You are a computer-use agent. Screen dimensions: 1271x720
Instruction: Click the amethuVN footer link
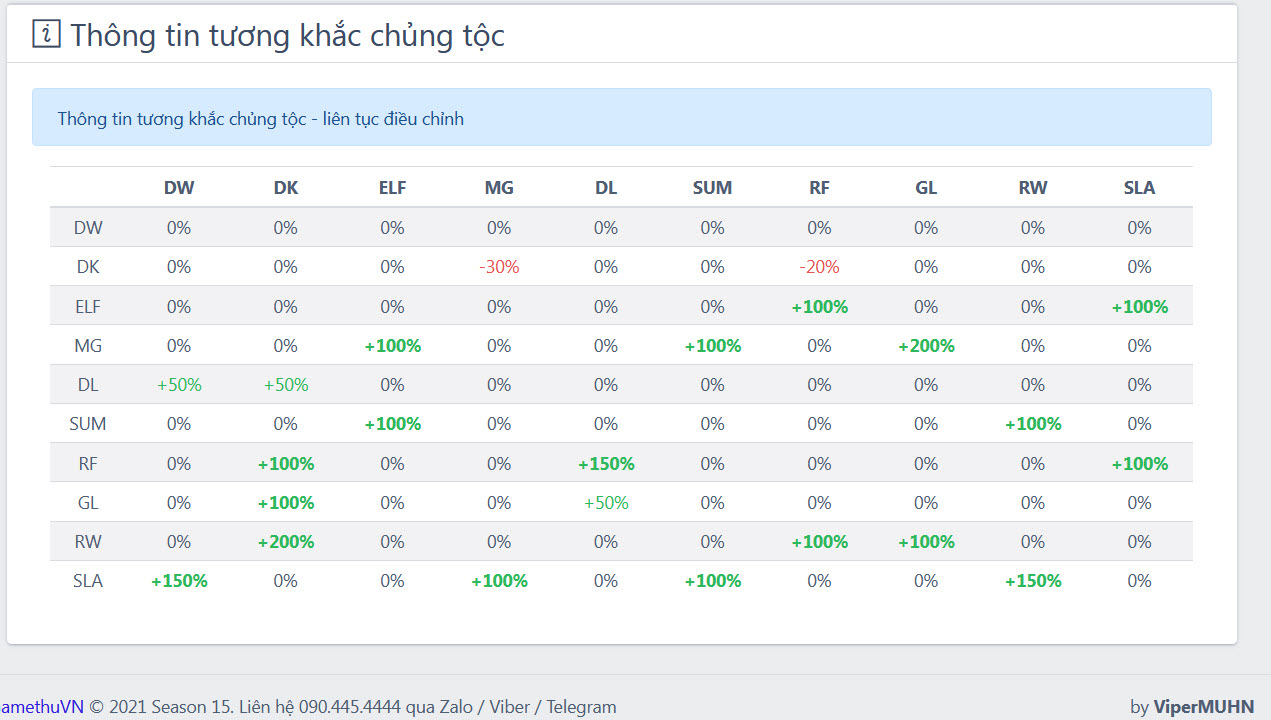click(41, 707)
